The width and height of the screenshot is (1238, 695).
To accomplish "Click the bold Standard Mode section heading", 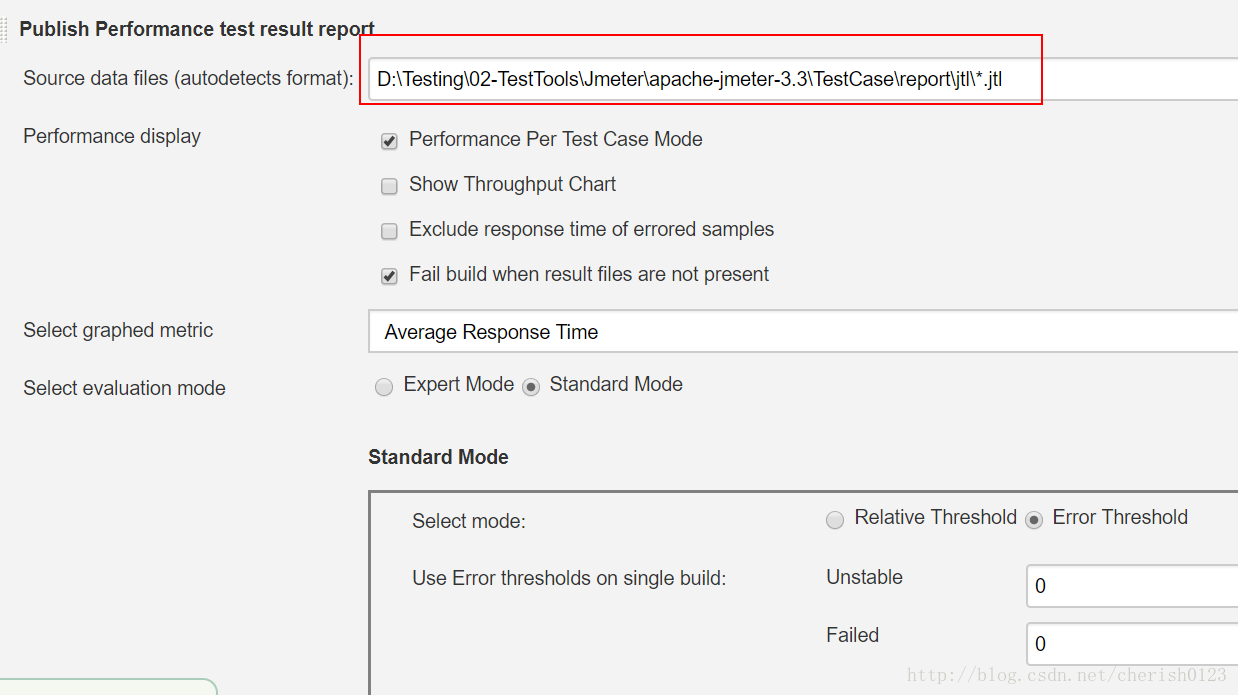I will pos(438,457).
